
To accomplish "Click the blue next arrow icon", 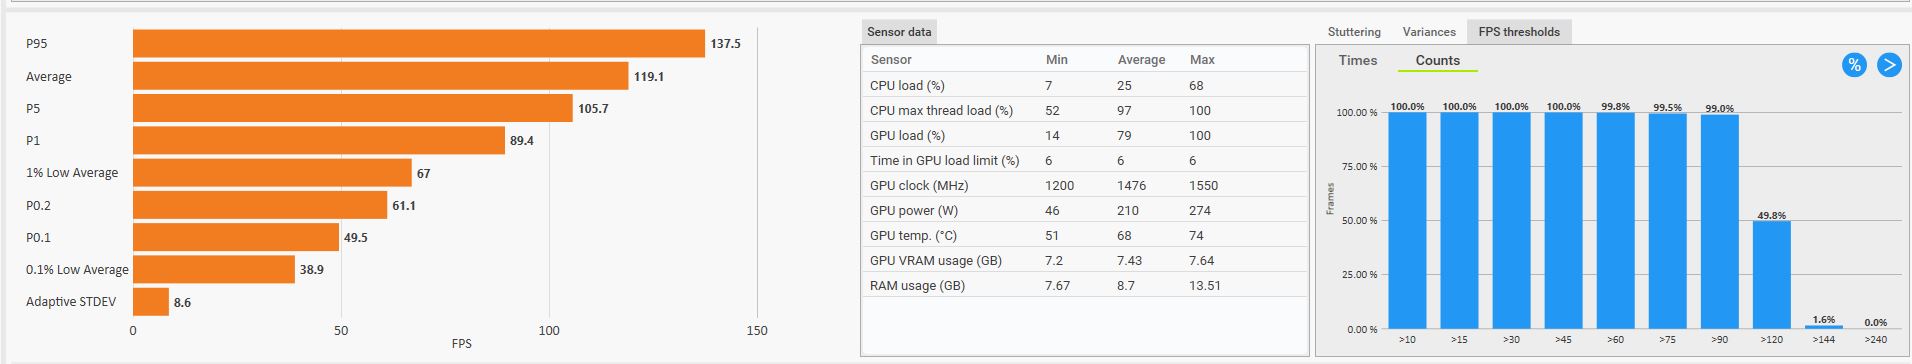I will click(1889, 65).
